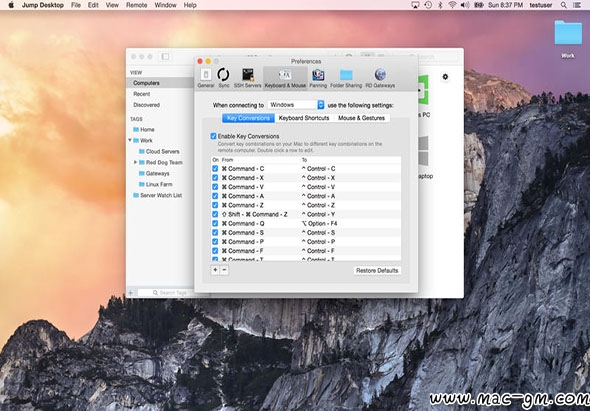The height and width of the screenshot is (411, 590).
Task: Open the Folder Sharing preferences pane
Action: pos(346,78)
